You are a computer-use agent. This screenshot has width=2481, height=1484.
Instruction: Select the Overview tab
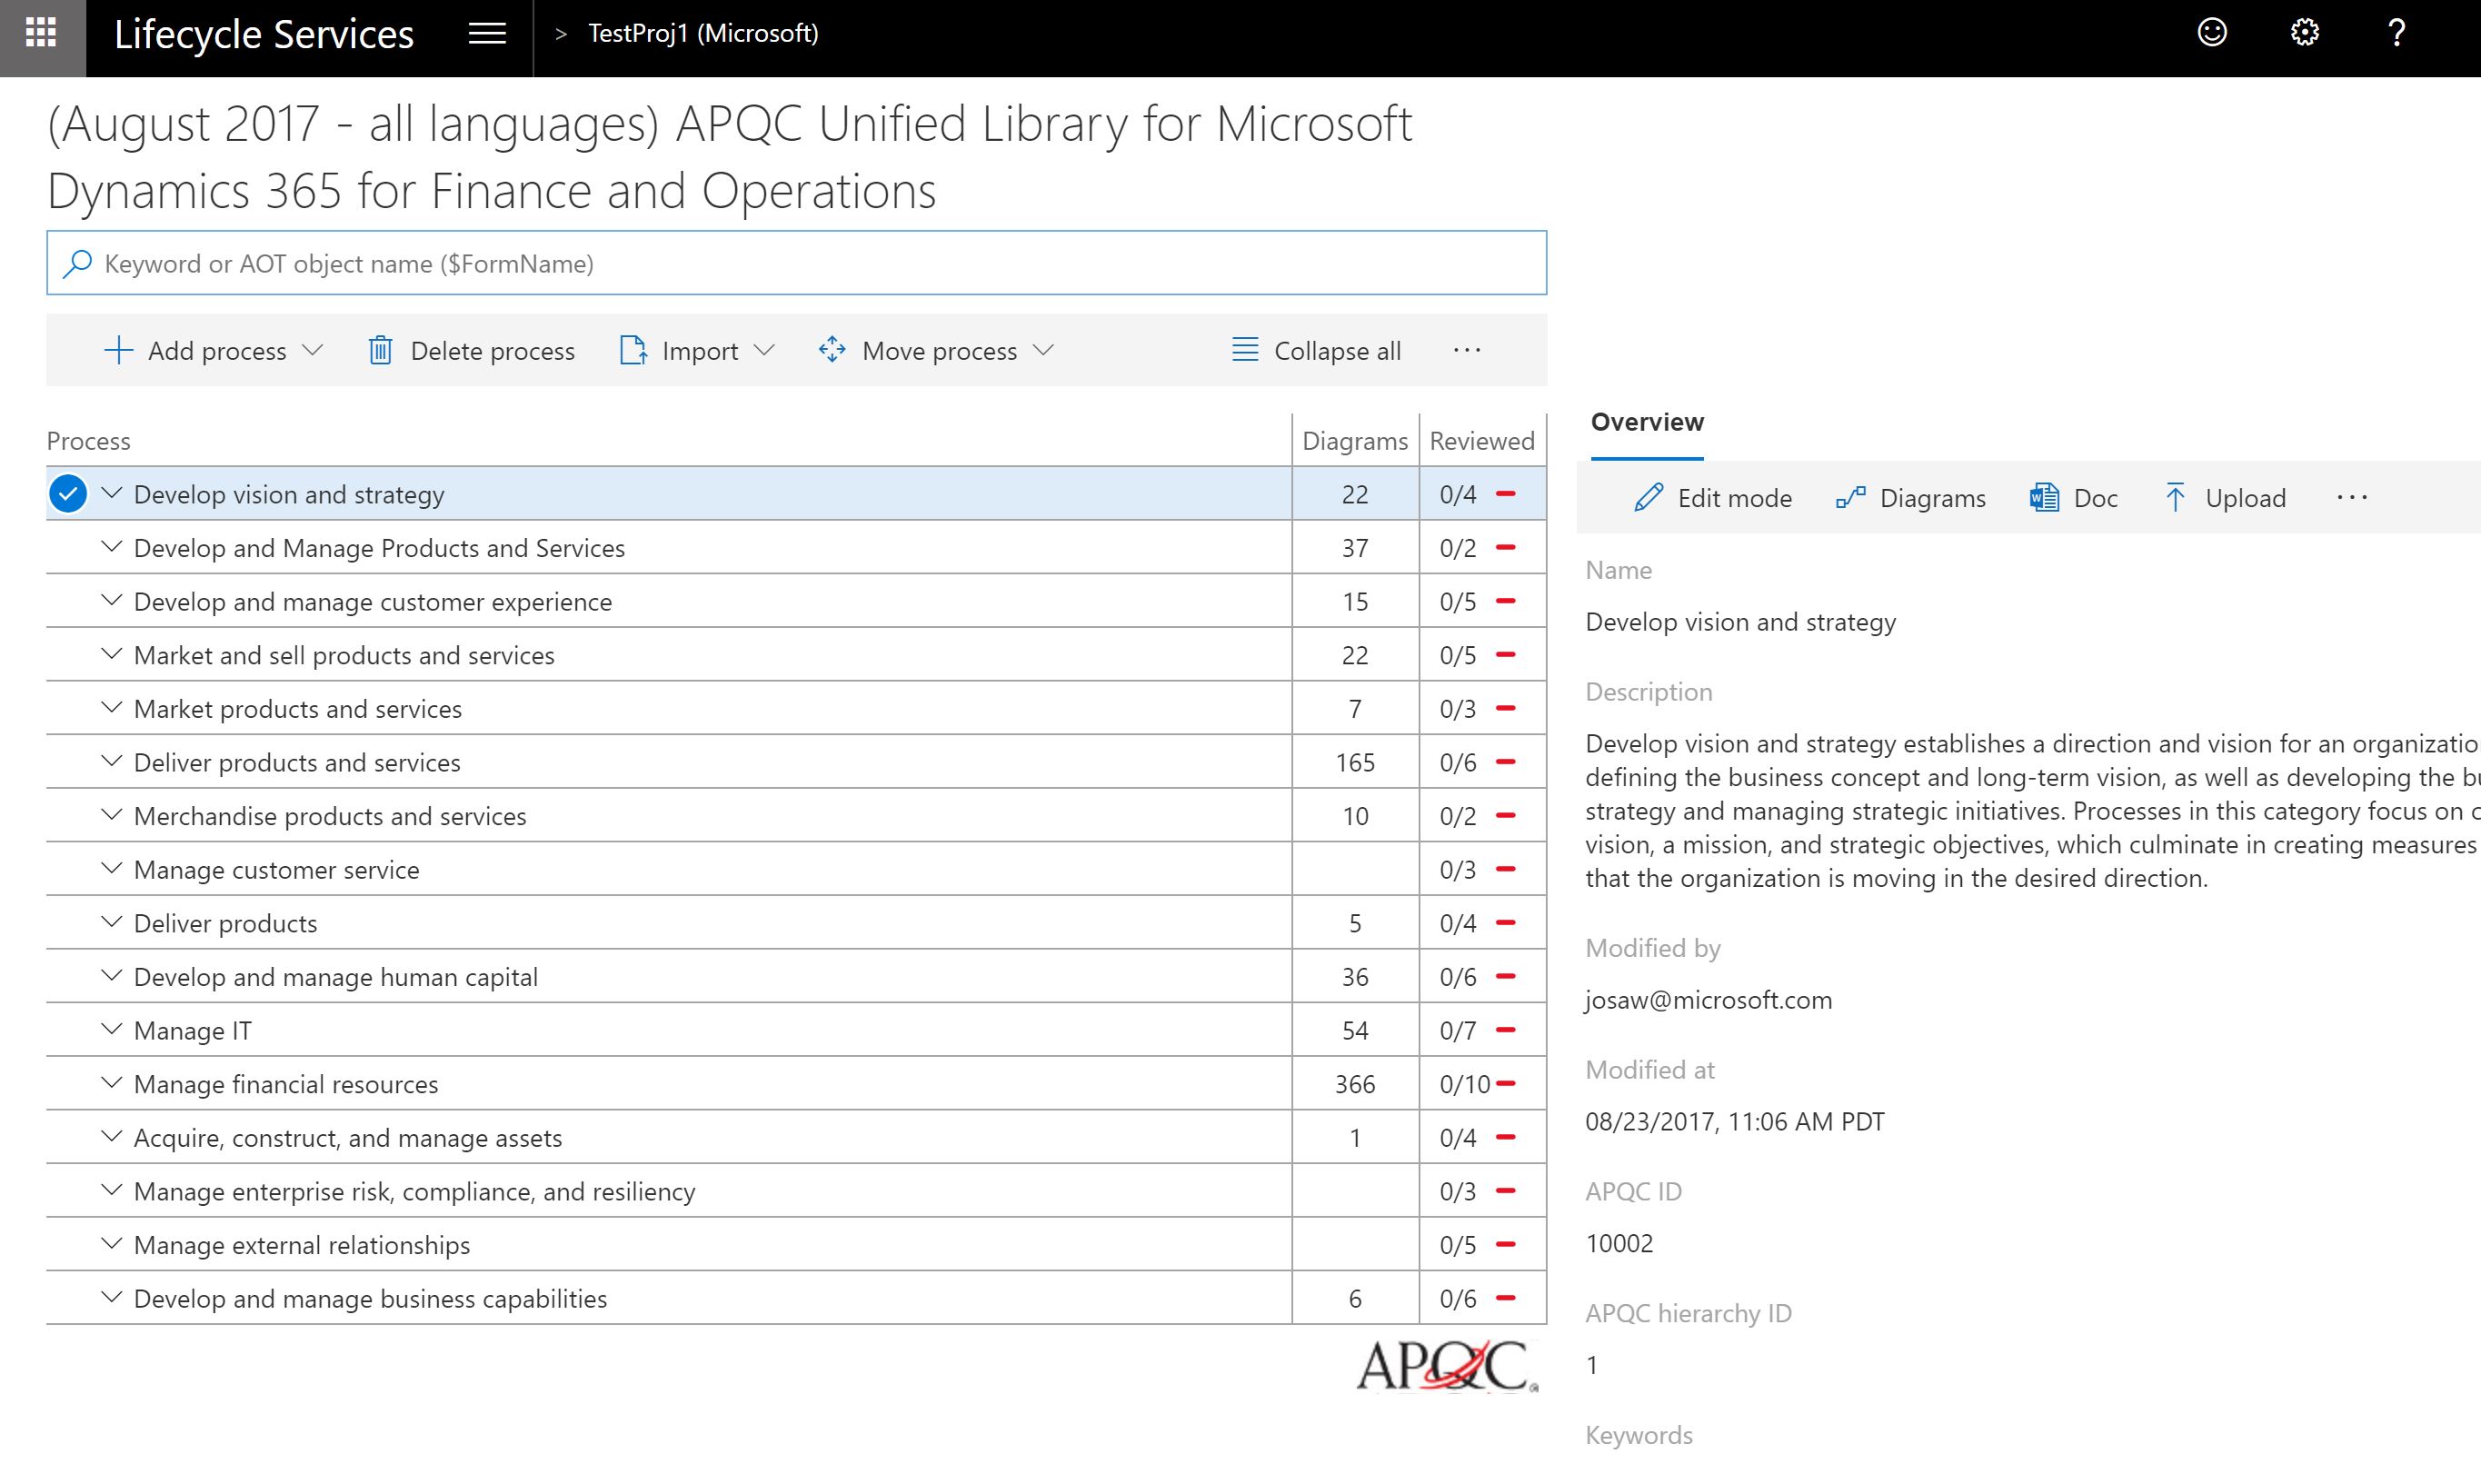point(1646,423)
